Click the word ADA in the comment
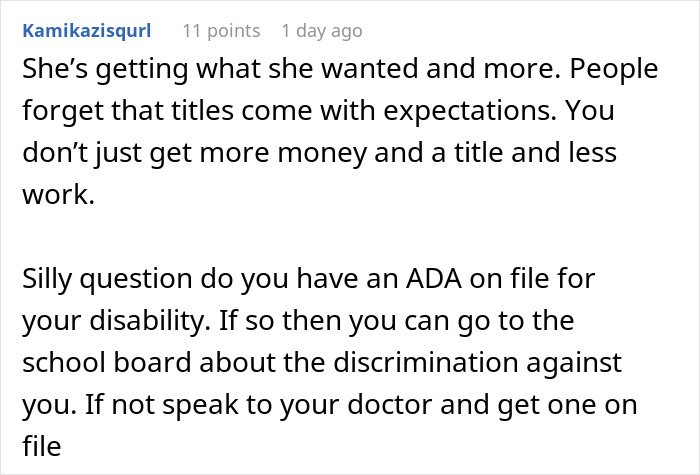This screenshot has height=475, width=700. [433, 279]
